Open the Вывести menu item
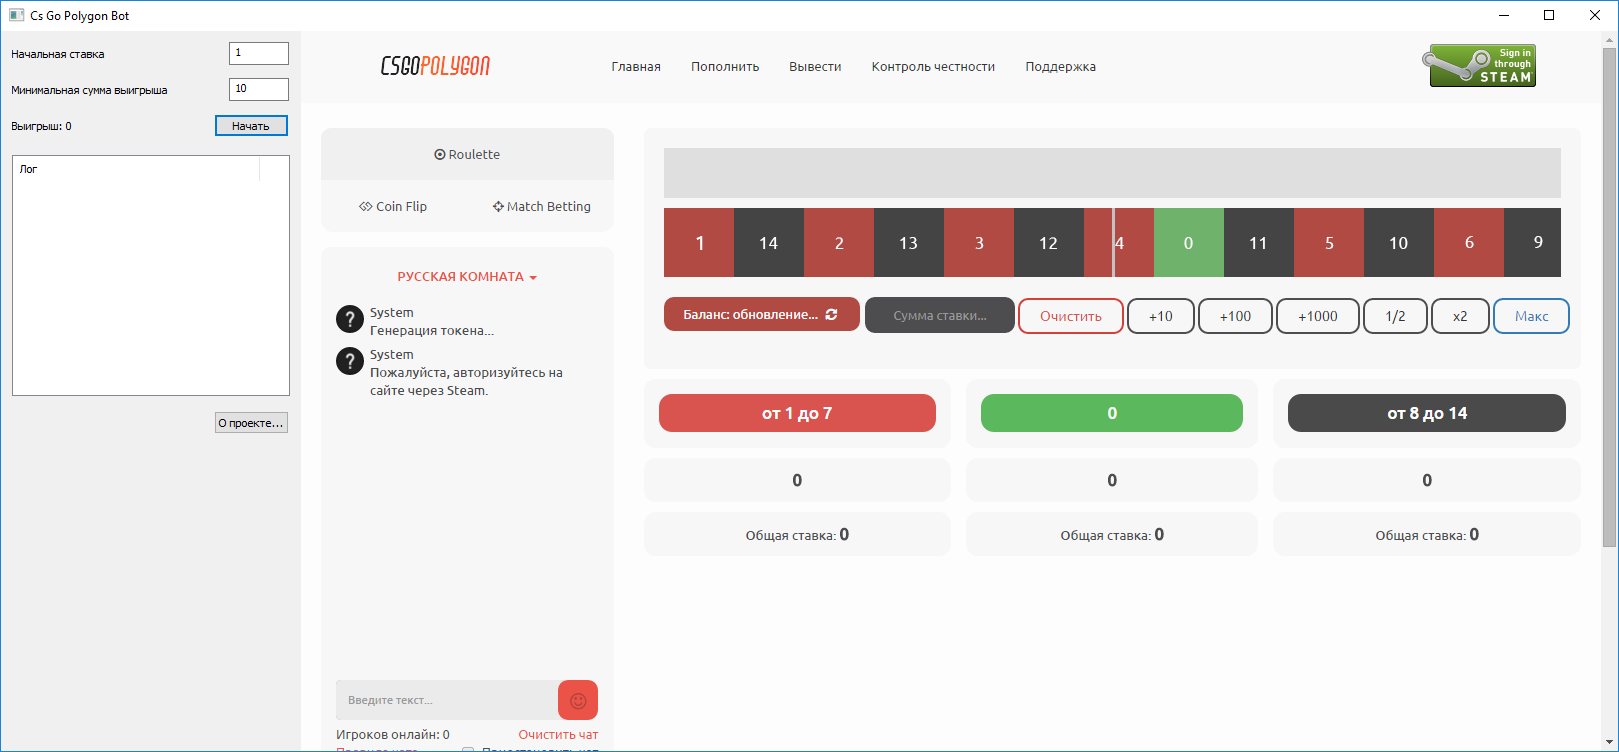Screen dimensions: 1619x752 pyautogui.click(x=815, y=67)
